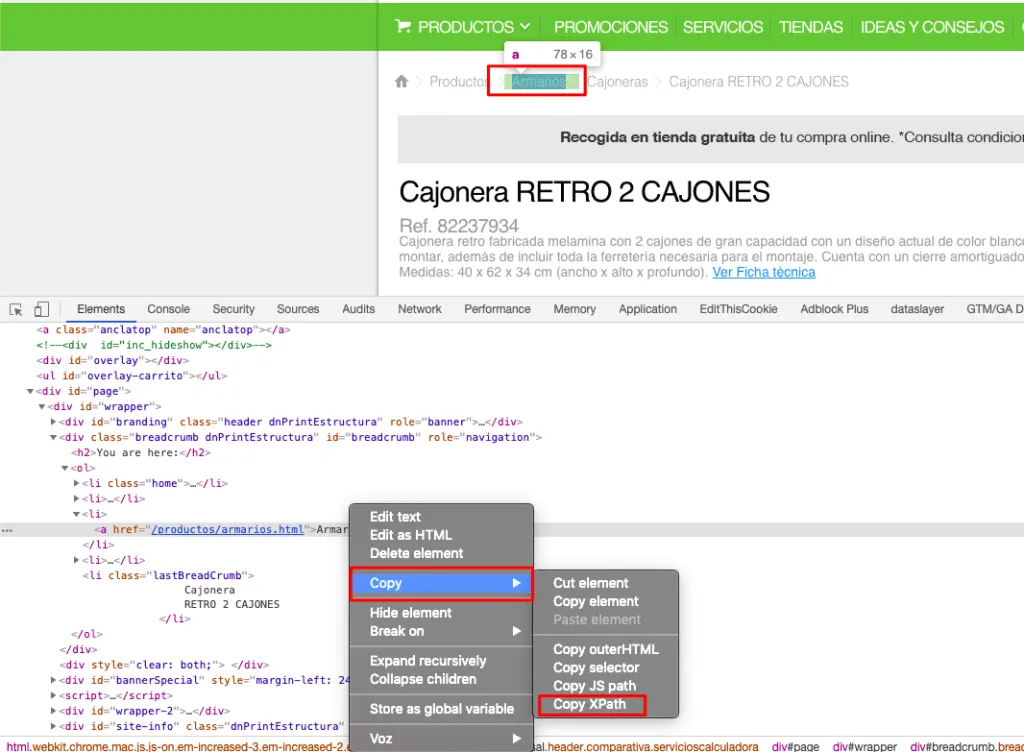Select Copy JS path
Screen dimensions: 1024x752
606,686
